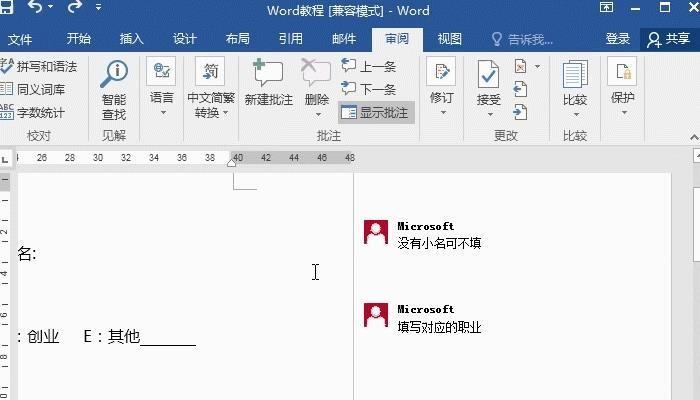
Task: Click text 其他 in document
Action: 124,336
